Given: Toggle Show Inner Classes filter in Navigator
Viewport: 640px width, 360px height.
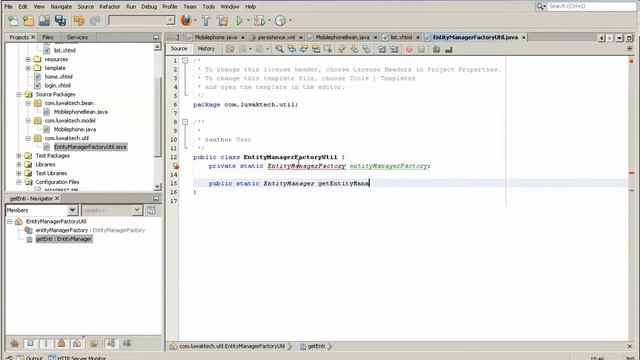Looking at the screenshot, I should [x=77, y=343].
